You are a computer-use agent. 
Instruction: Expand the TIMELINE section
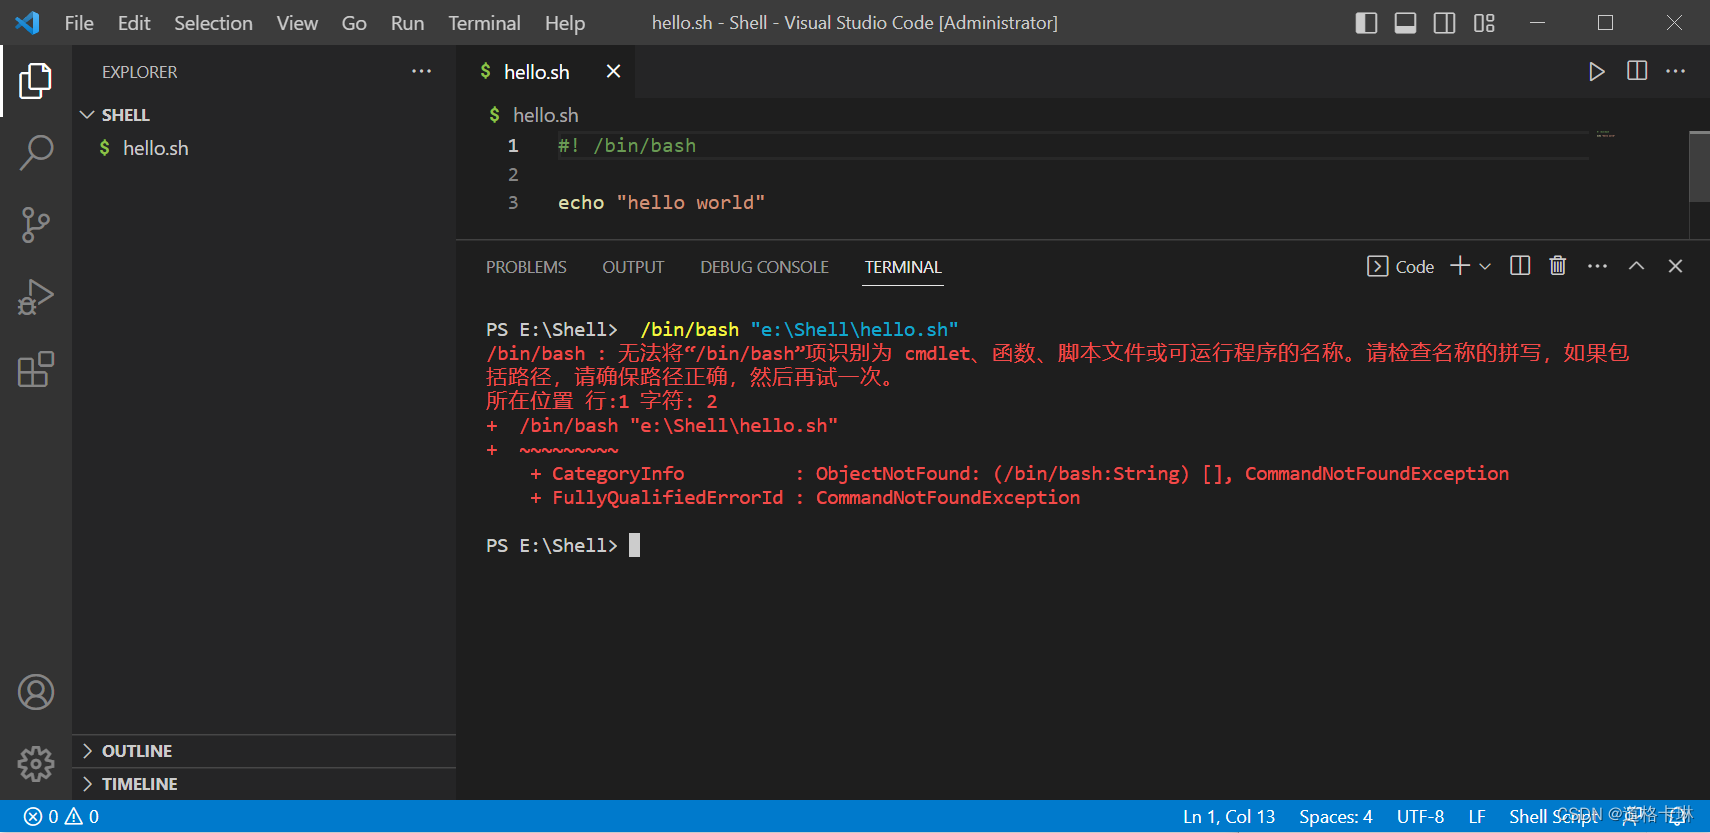tap(264, 784)
